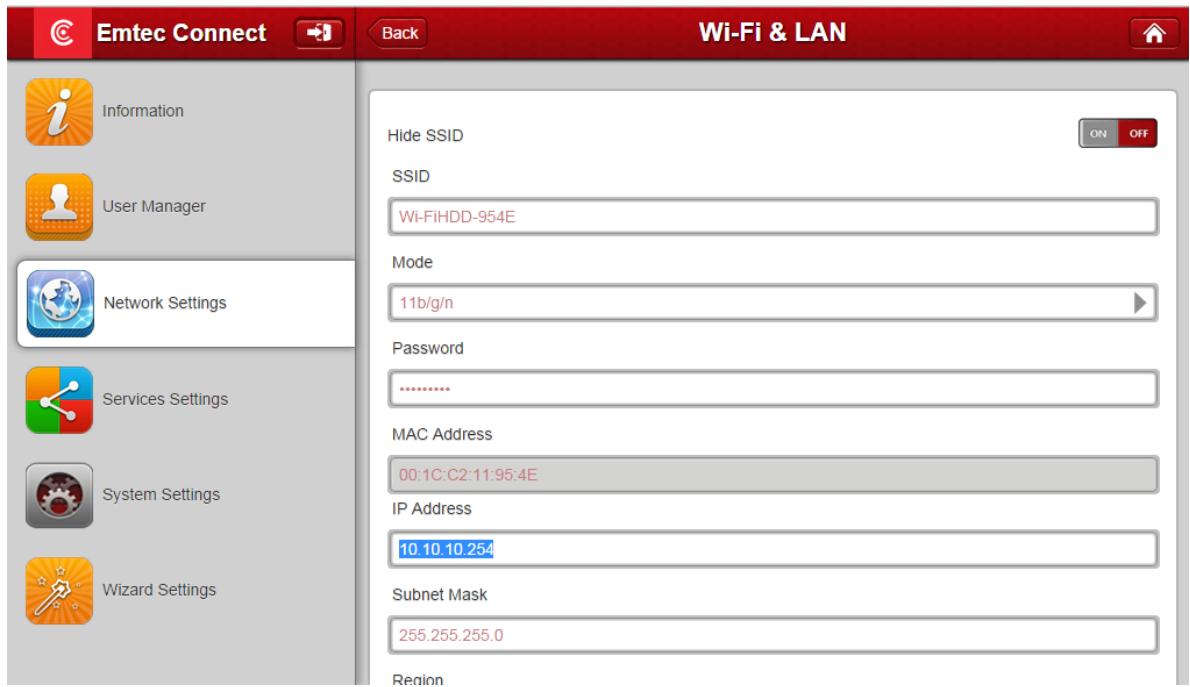Toggle the Hide SSID switch
This screenshot has height=687, width=1190.
(x=1117, y=134)
